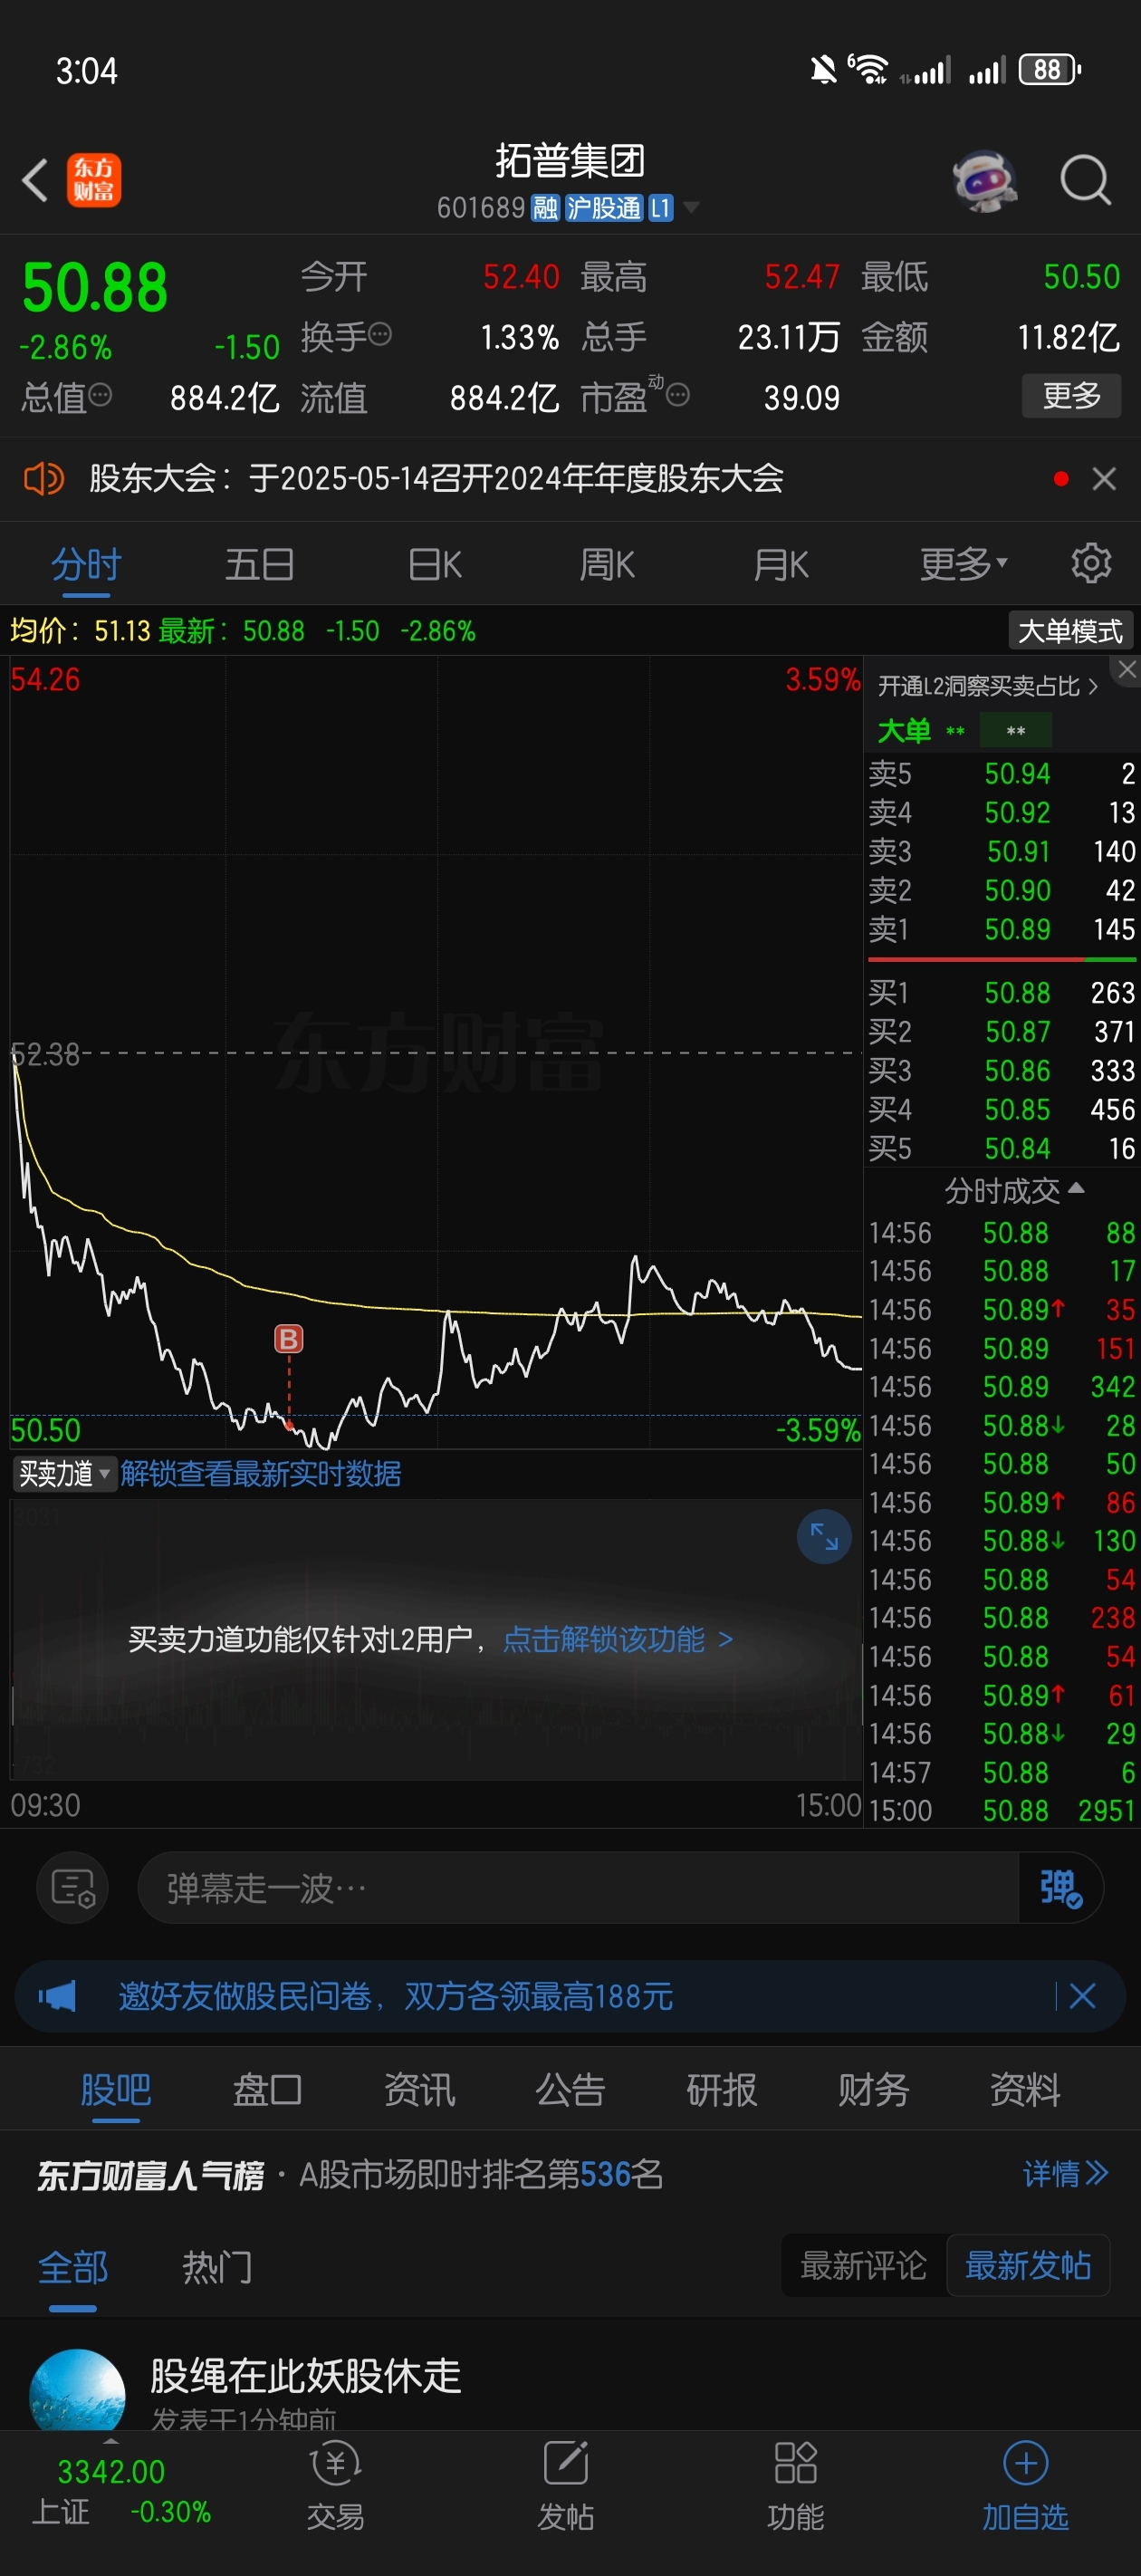1141x2576 pixels.
Task: Enable 大单模式
Action: tap(1070, 631)
